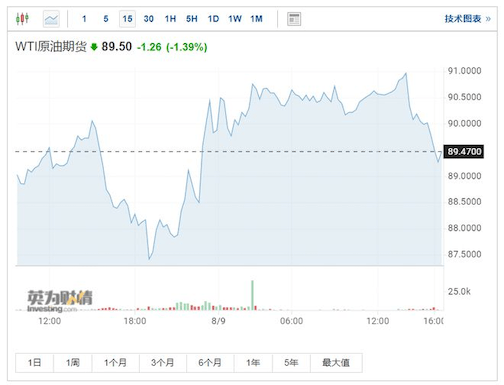This screenshot has height=385, width=504.
Task: Show the 1日 time range
Action: [34, 363]
